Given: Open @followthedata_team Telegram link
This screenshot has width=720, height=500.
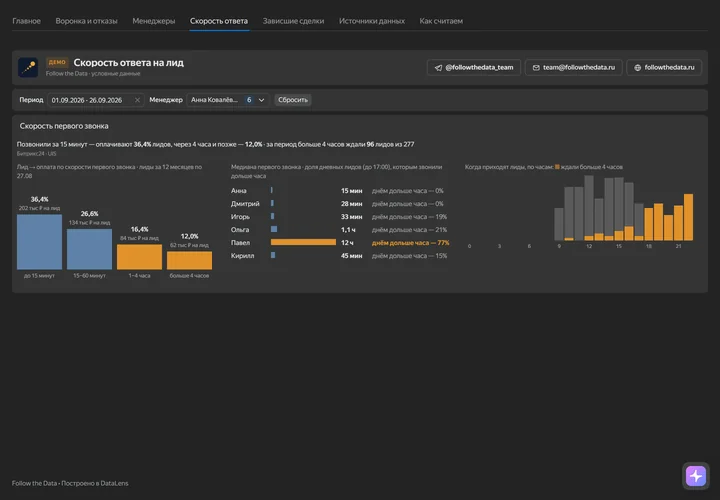Looking at the screenshot, I should coord(473,67).
